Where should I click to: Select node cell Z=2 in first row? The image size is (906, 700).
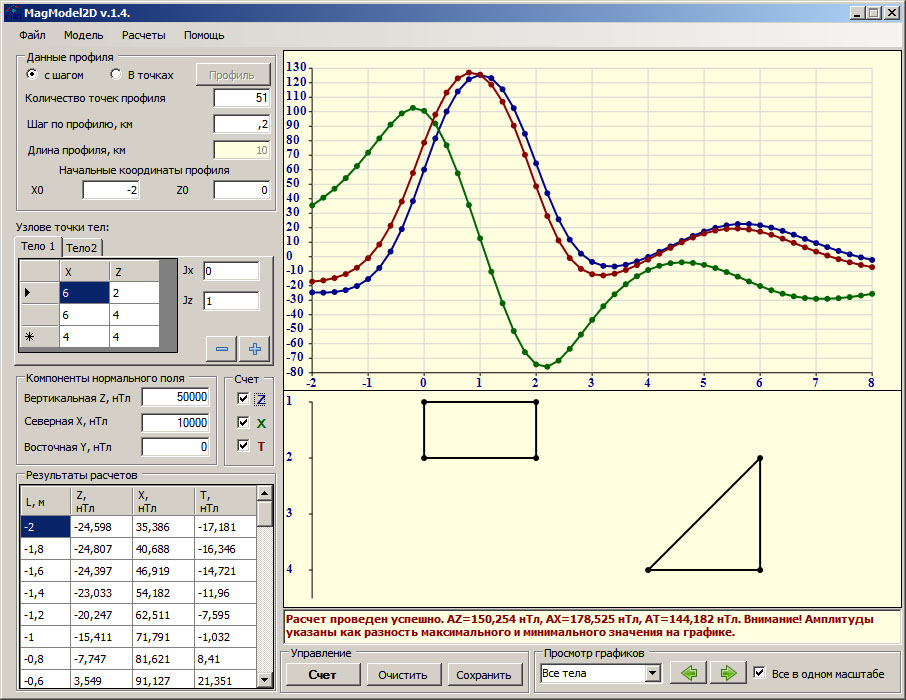(134, 292)
